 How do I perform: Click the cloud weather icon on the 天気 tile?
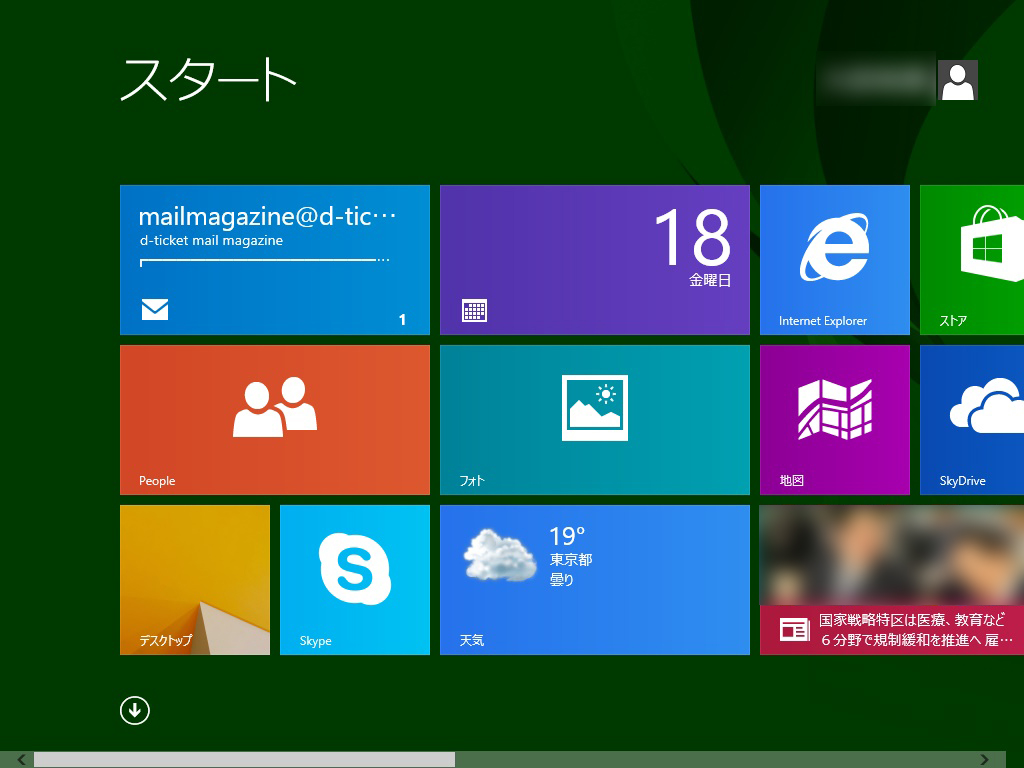coord(499,555)
